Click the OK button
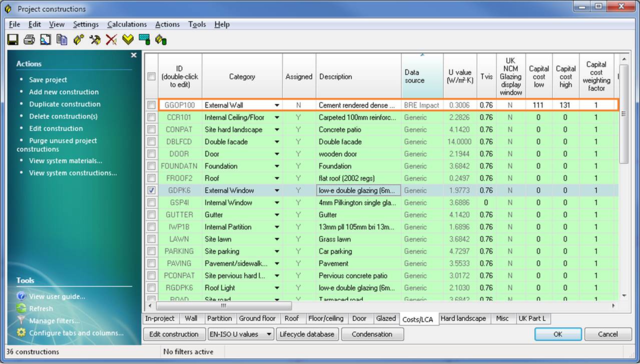 coord(558,334)
